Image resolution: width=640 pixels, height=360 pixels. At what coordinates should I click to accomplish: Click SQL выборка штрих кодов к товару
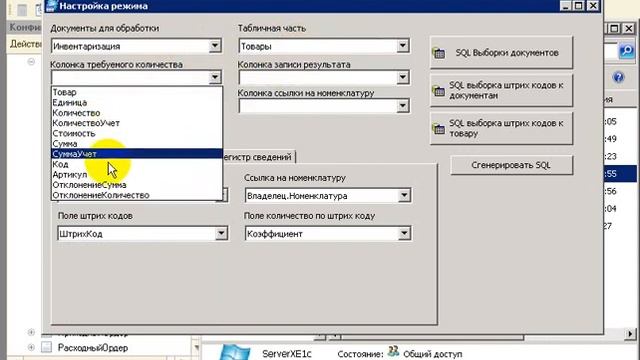[501, 128]
